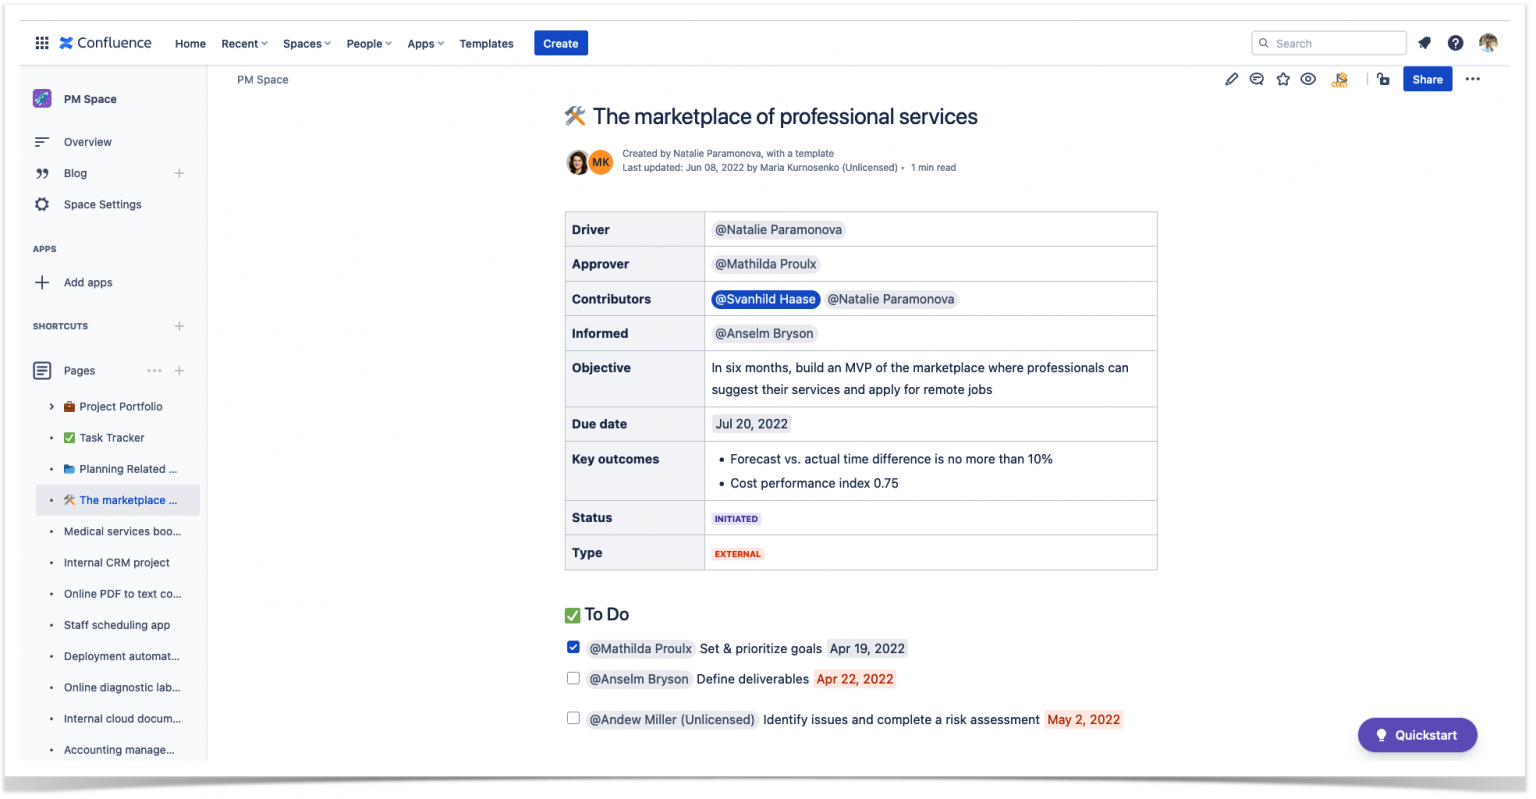The height and width of the screenshot is (799, 1536).
Task: Check off the Define deliverables task
Action: click(573, 678)
